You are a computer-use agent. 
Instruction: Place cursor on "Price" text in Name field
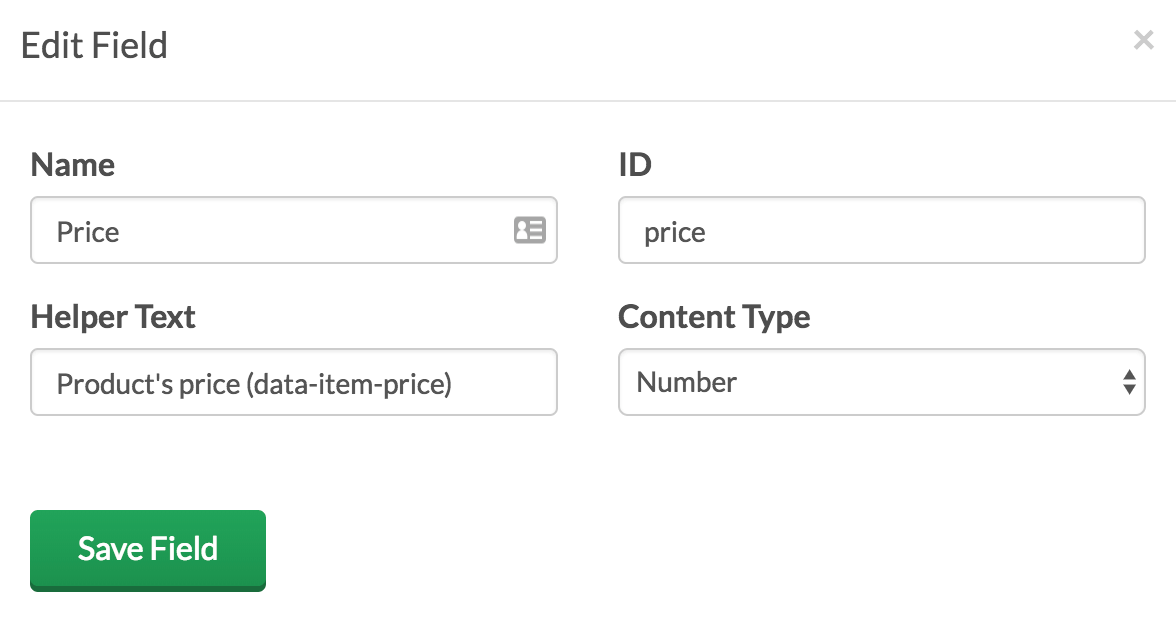pos(88,232)
